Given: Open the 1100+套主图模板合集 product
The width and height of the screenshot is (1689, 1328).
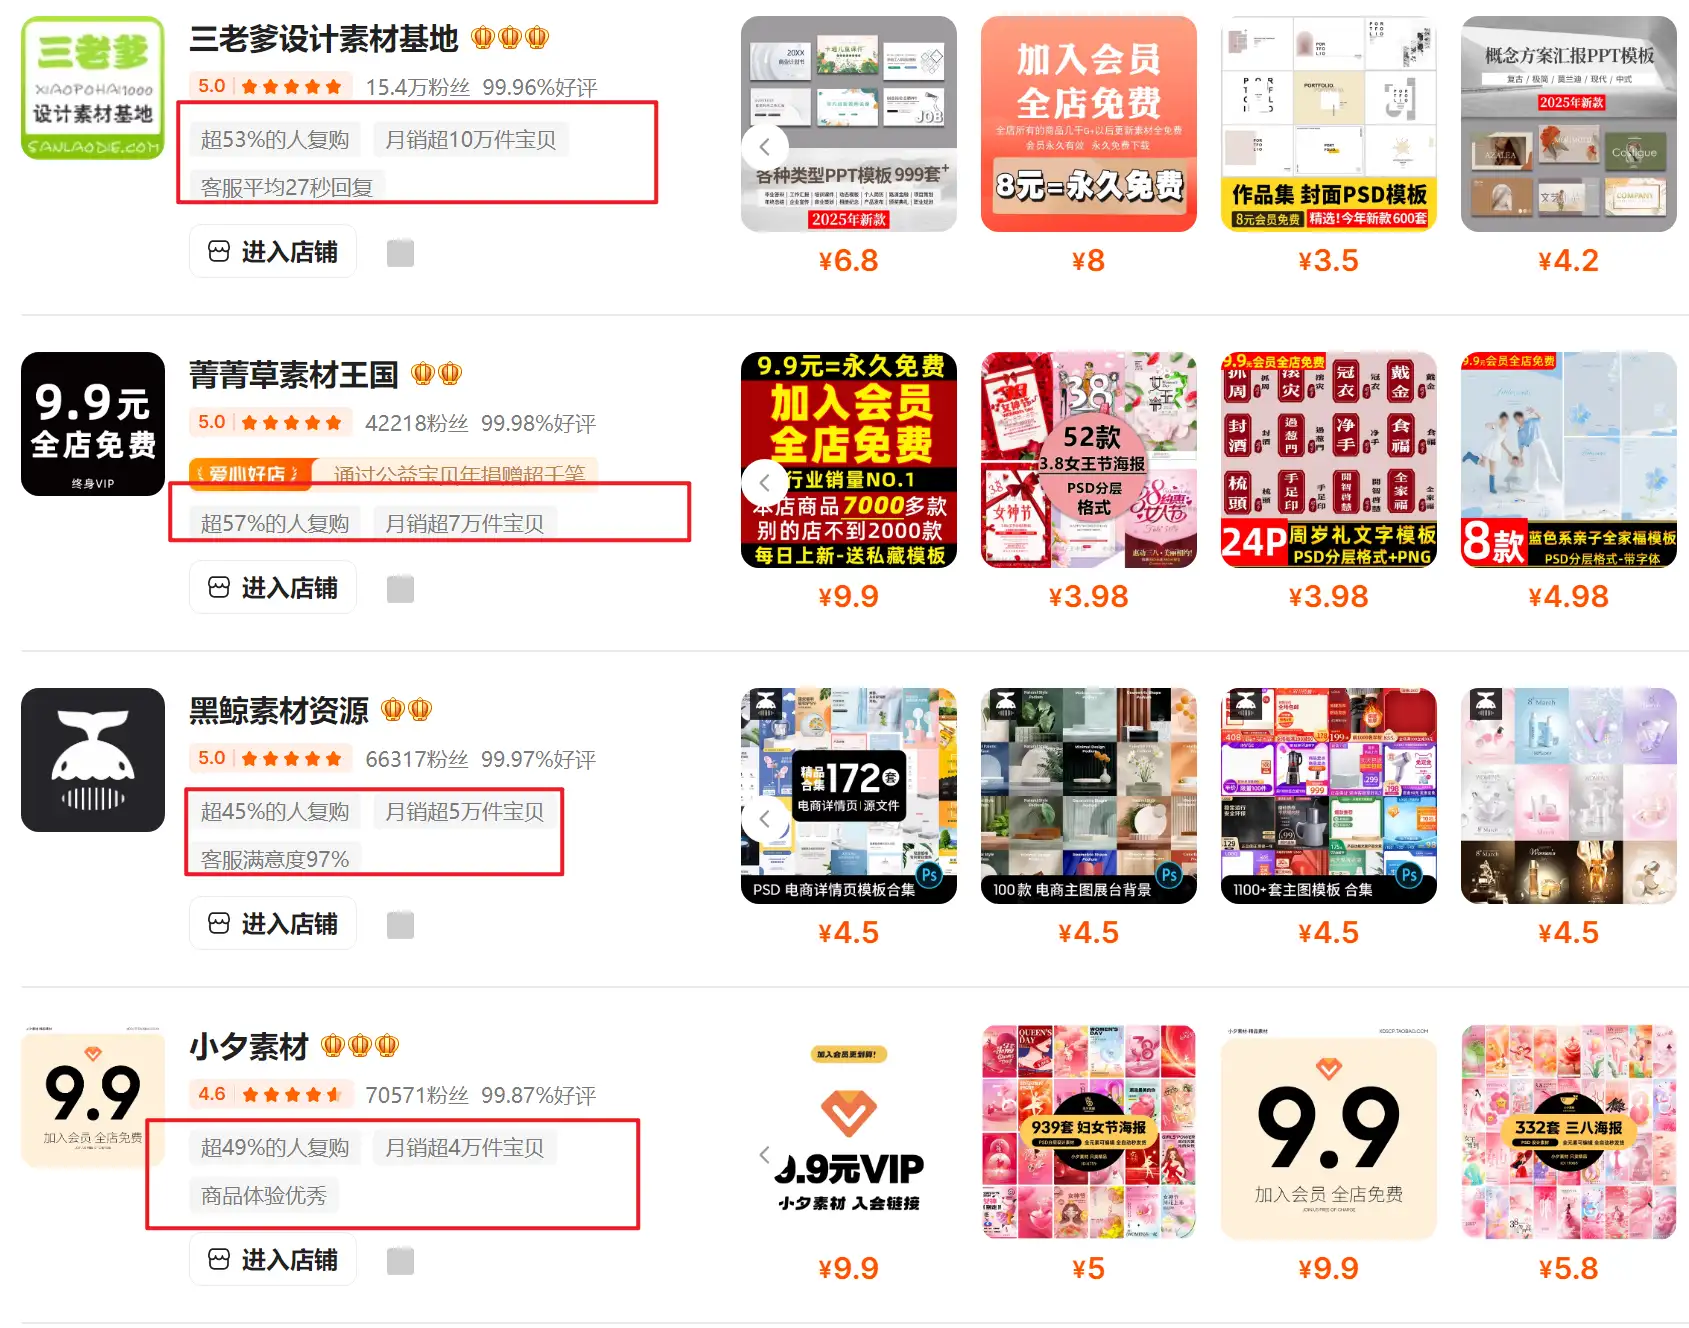Looking at the screenshot, I should [x=1329, y=796].
